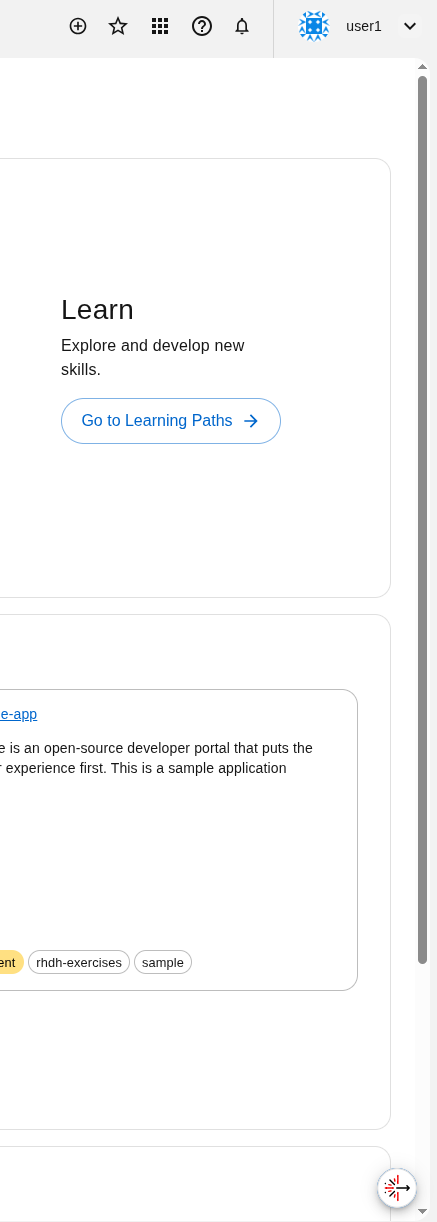Click the user1 username label
This screenshot has height=1222, width=437.
pyautogui.click(x=364, y=26)
